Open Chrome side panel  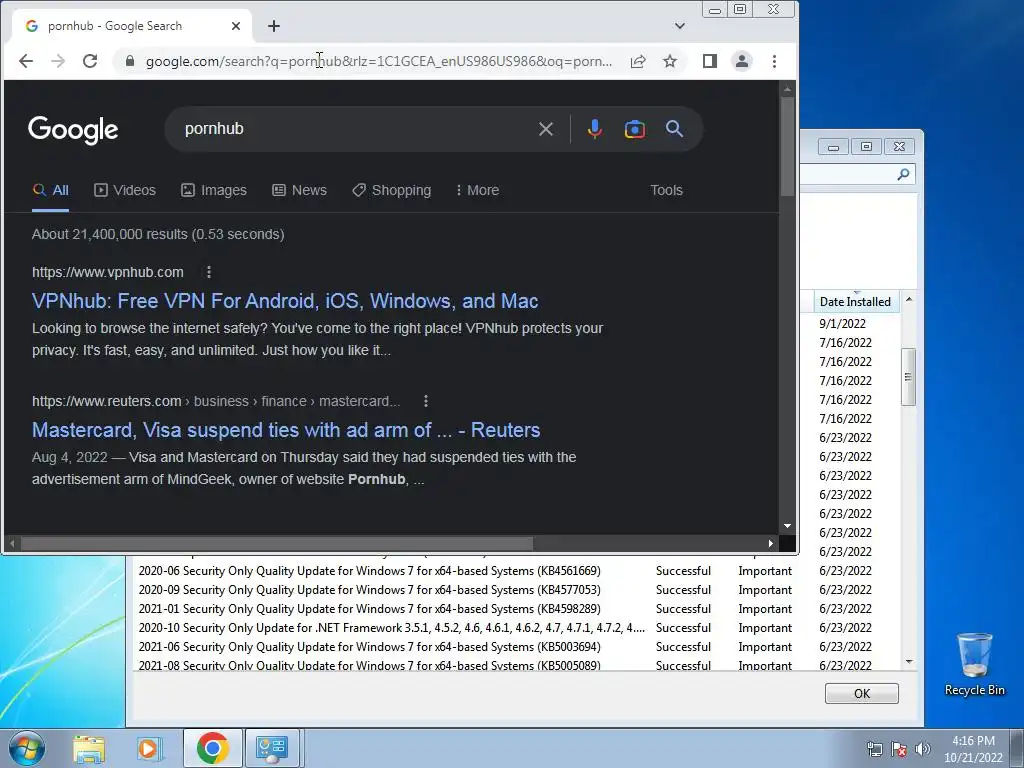coord(710,61)
